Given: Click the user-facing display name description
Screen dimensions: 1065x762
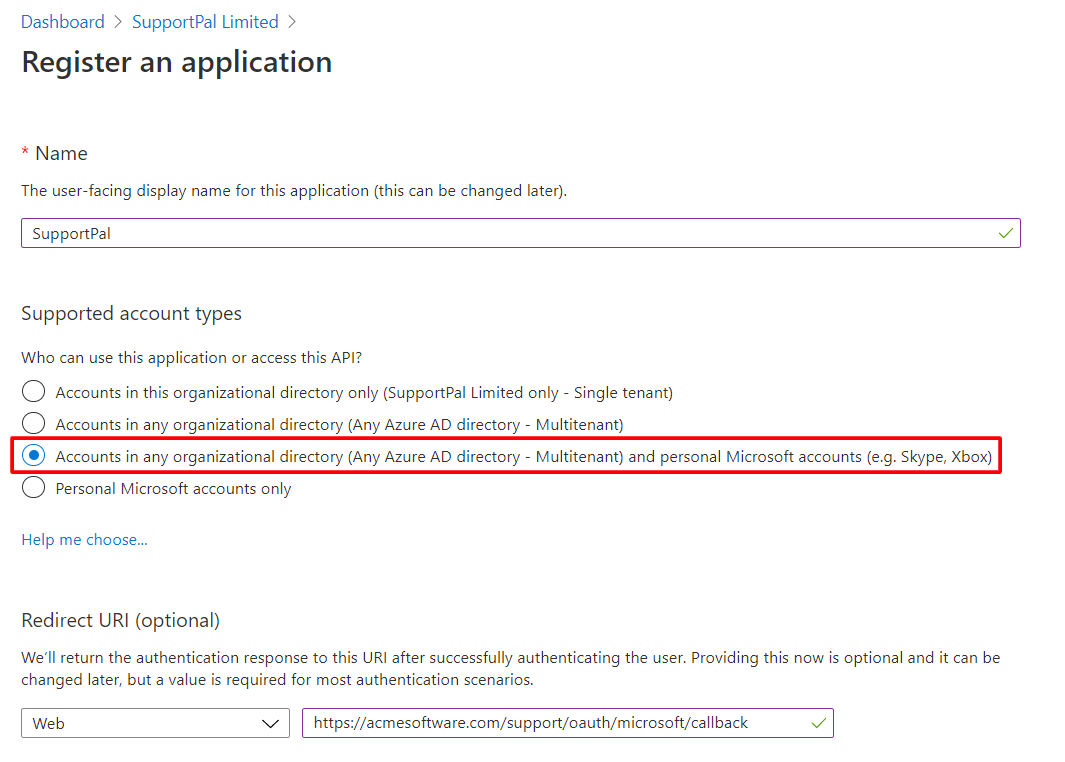Looking at the screenshot, I should [294, 191].
